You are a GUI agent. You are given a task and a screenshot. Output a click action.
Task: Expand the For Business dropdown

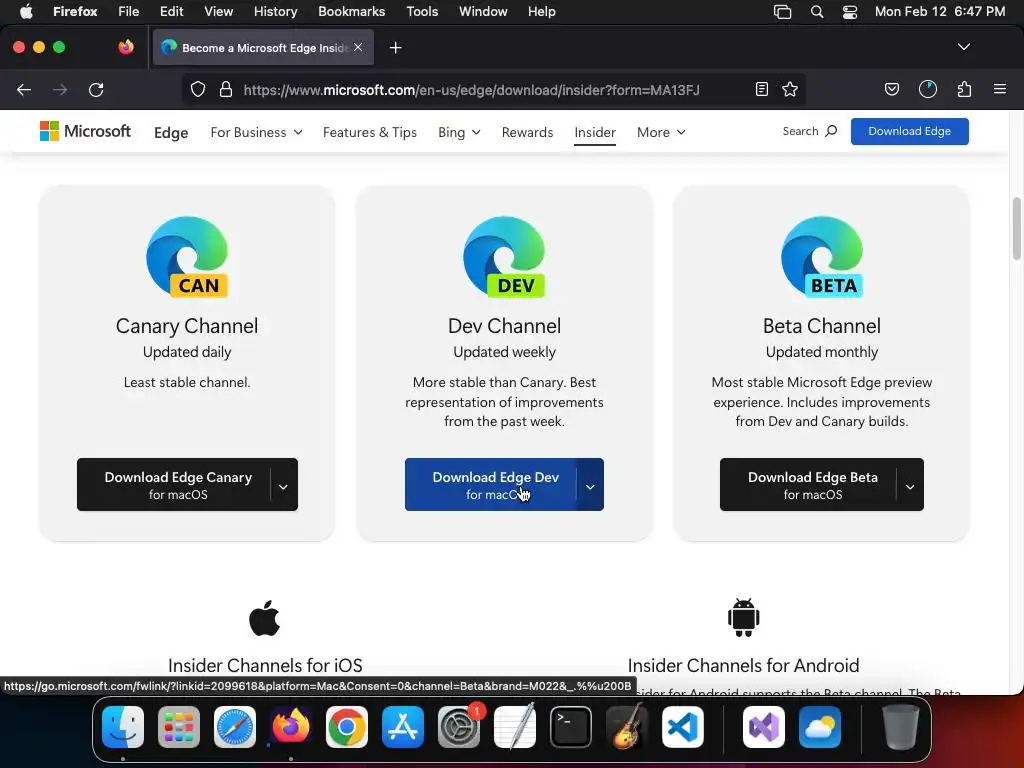pyautogui.click(x=256, y=132)
